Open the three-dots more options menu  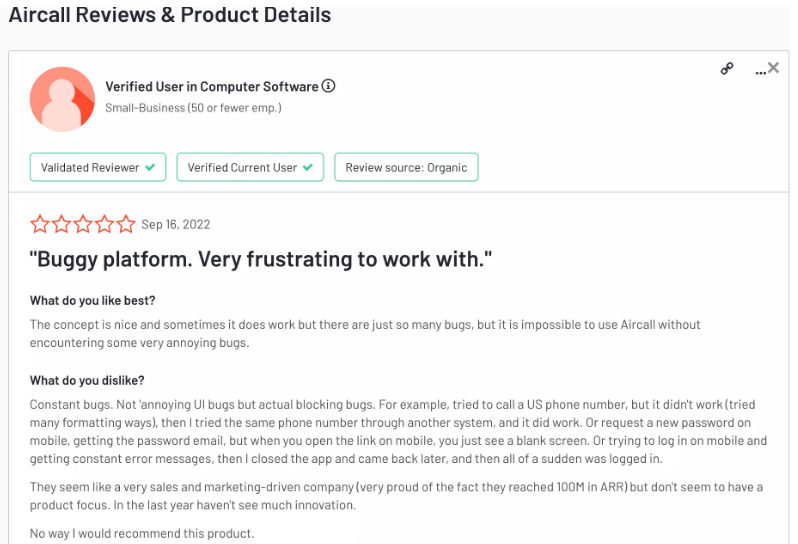760,73
